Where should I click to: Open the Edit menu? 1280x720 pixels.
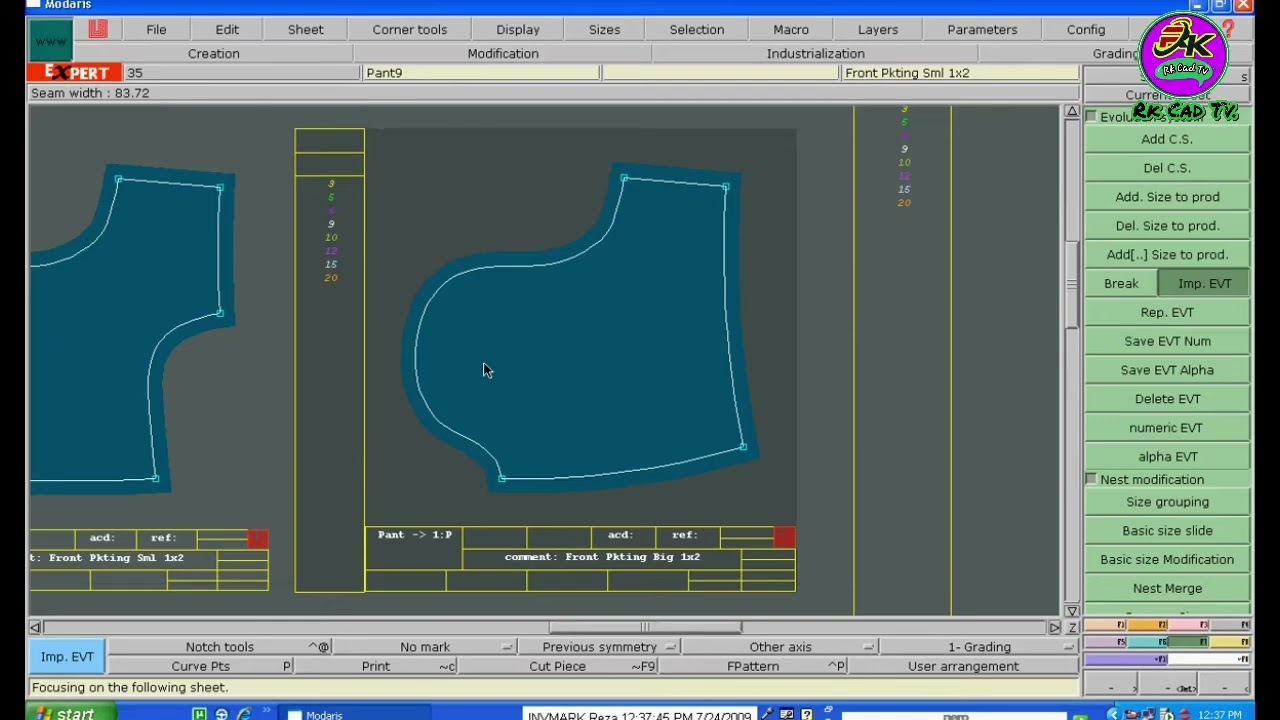click(227, 30)
